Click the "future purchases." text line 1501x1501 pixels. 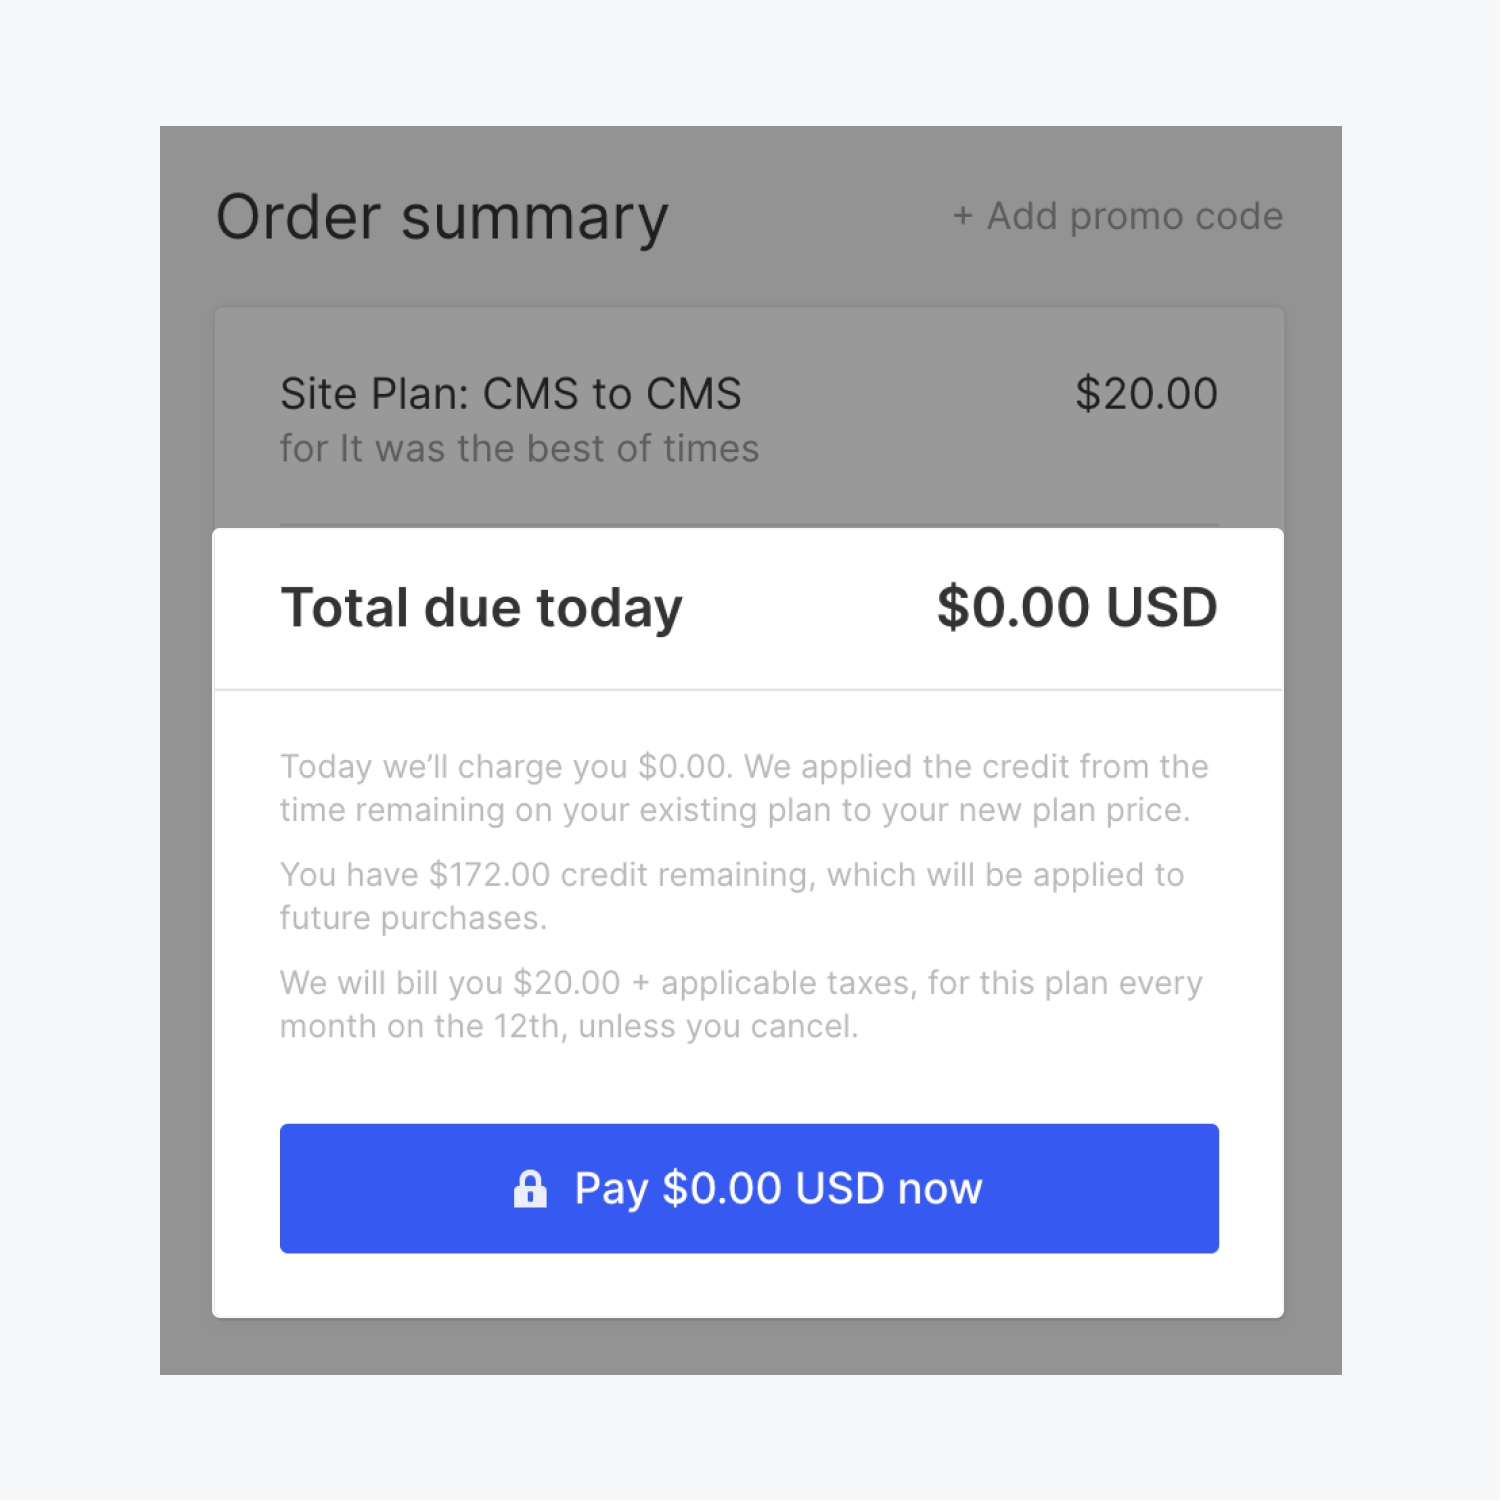(x=413, y=918)
